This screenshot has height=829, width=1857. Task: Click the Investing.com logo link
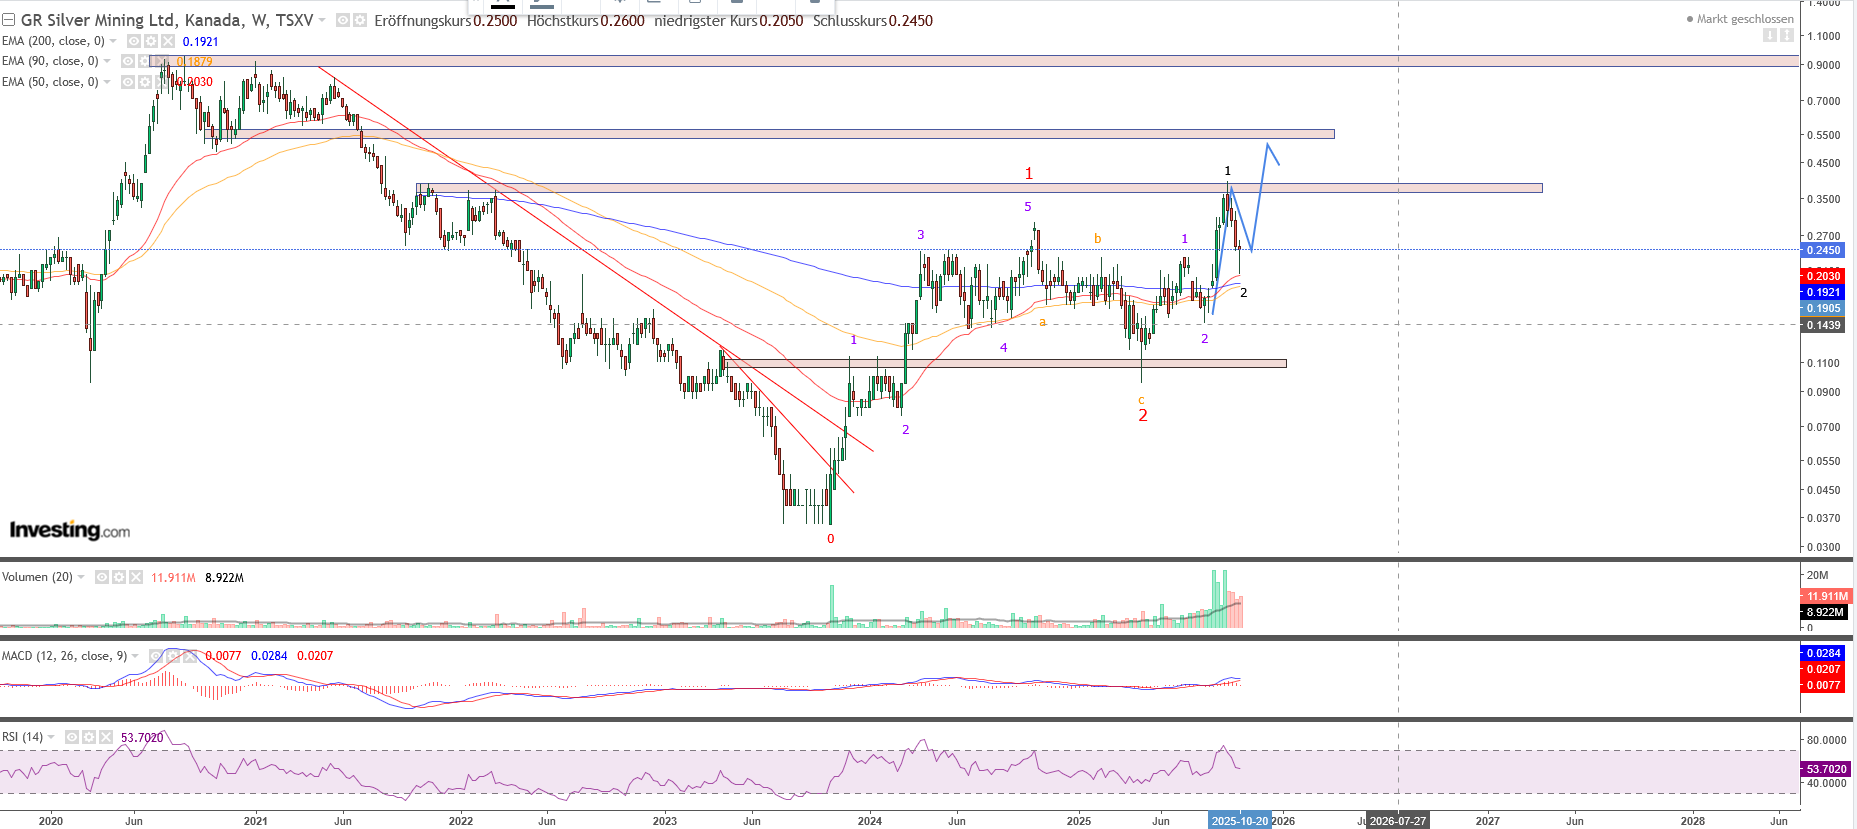pyautogui.click(x=70, y=530)
